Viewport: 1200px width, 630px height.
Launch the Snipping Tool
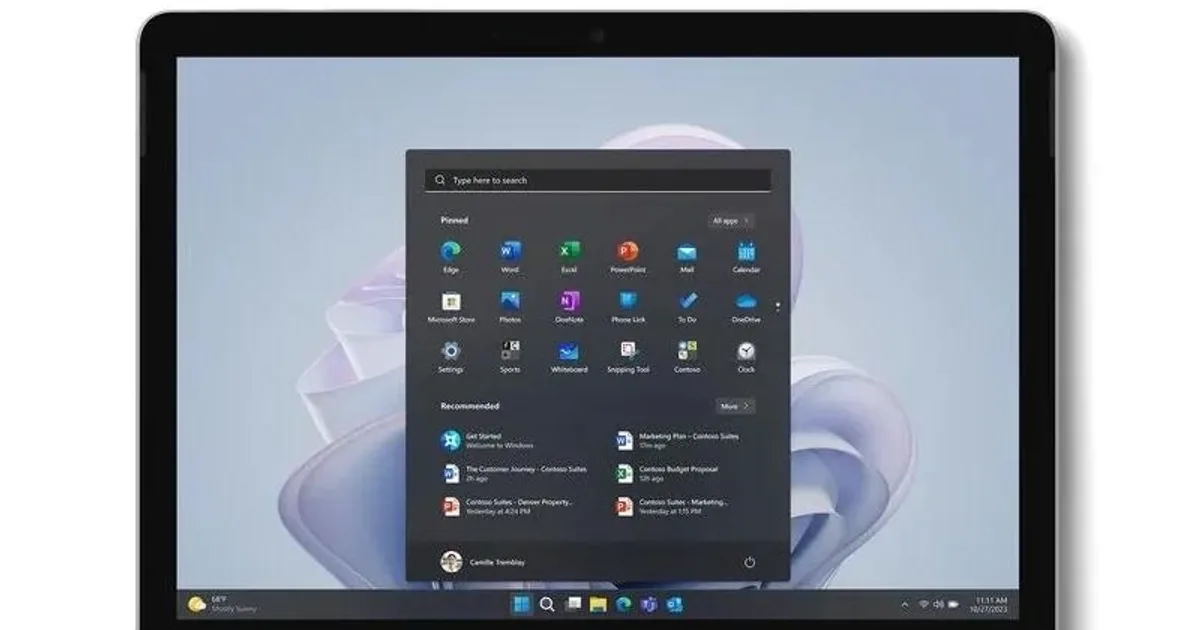coord(628,356)
